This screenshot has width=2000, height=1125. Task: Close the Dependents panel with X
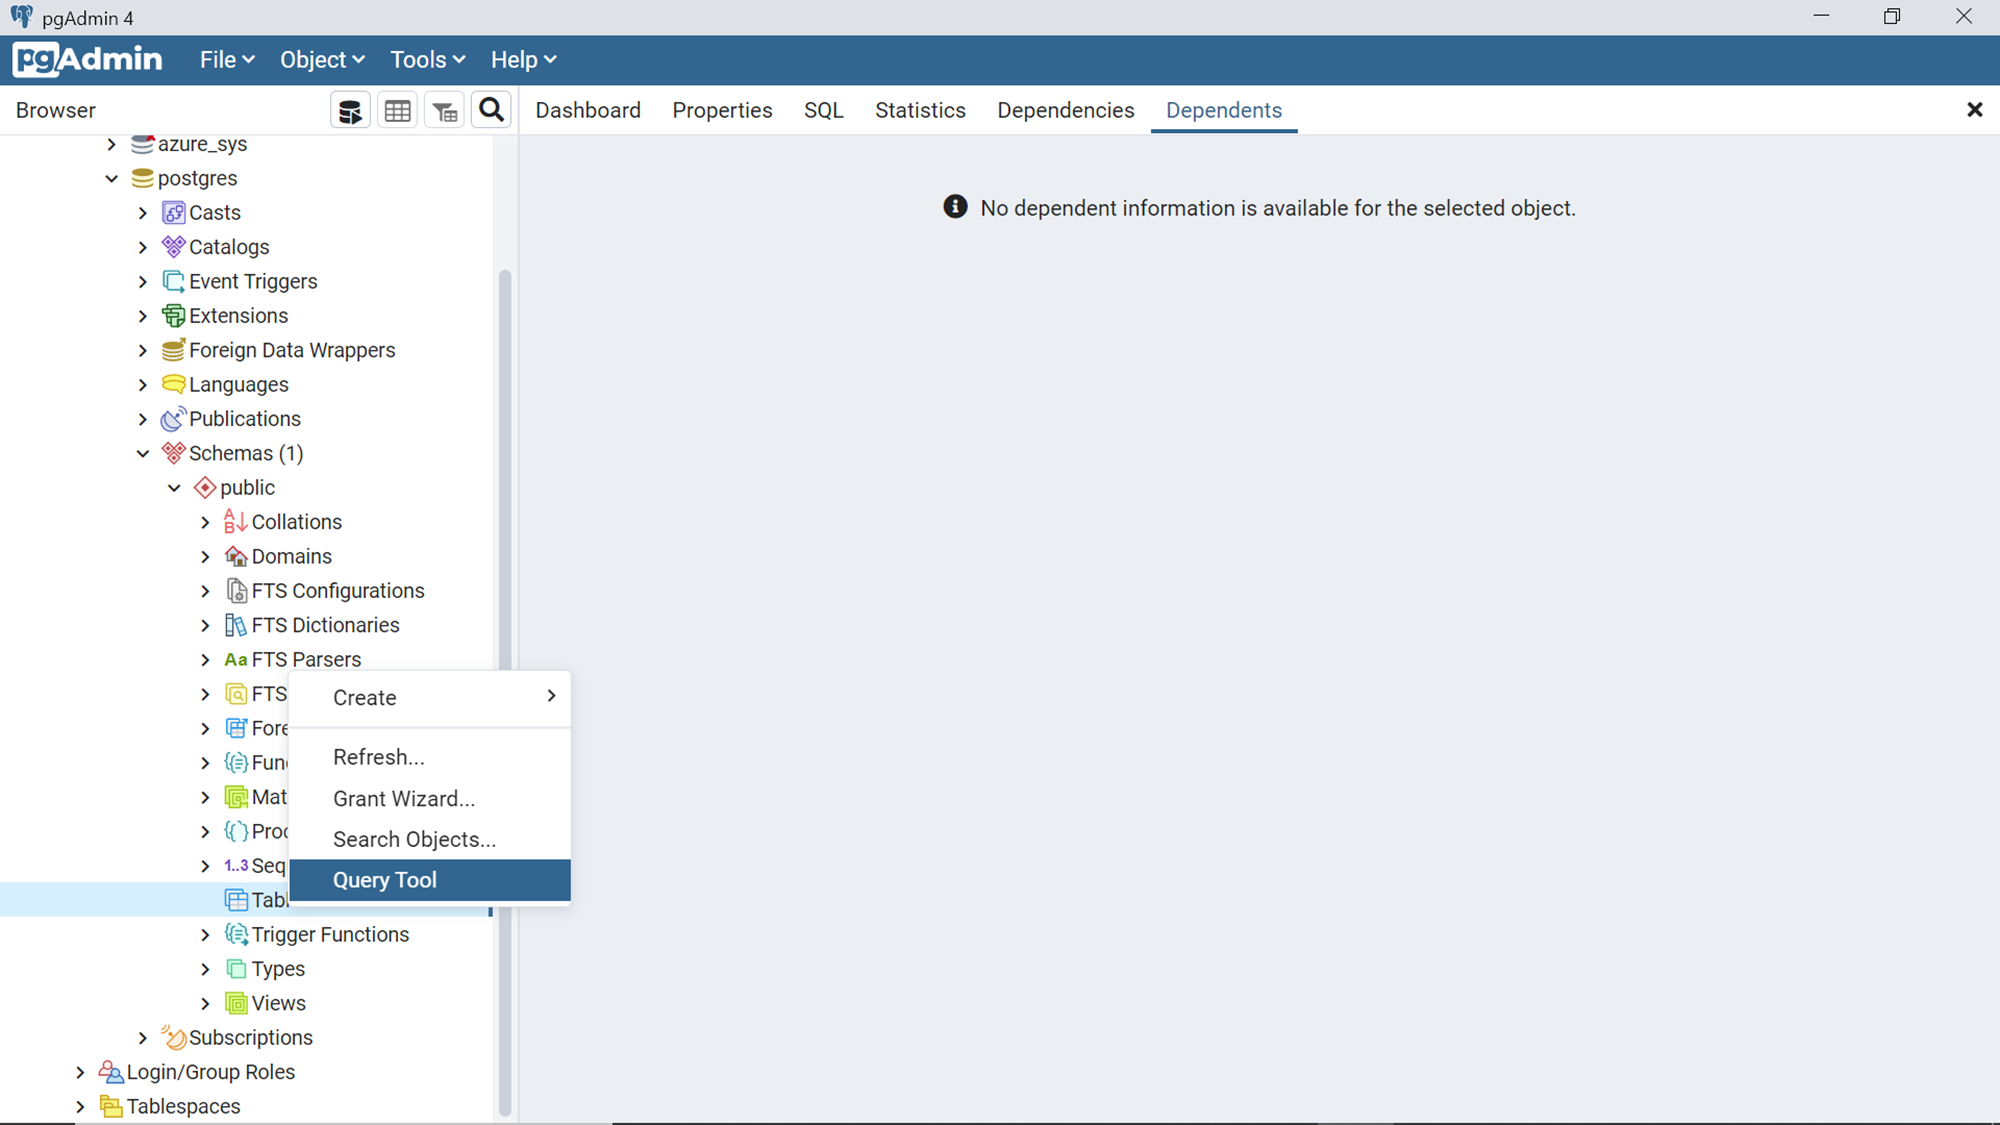click(x=1974, y=110)
